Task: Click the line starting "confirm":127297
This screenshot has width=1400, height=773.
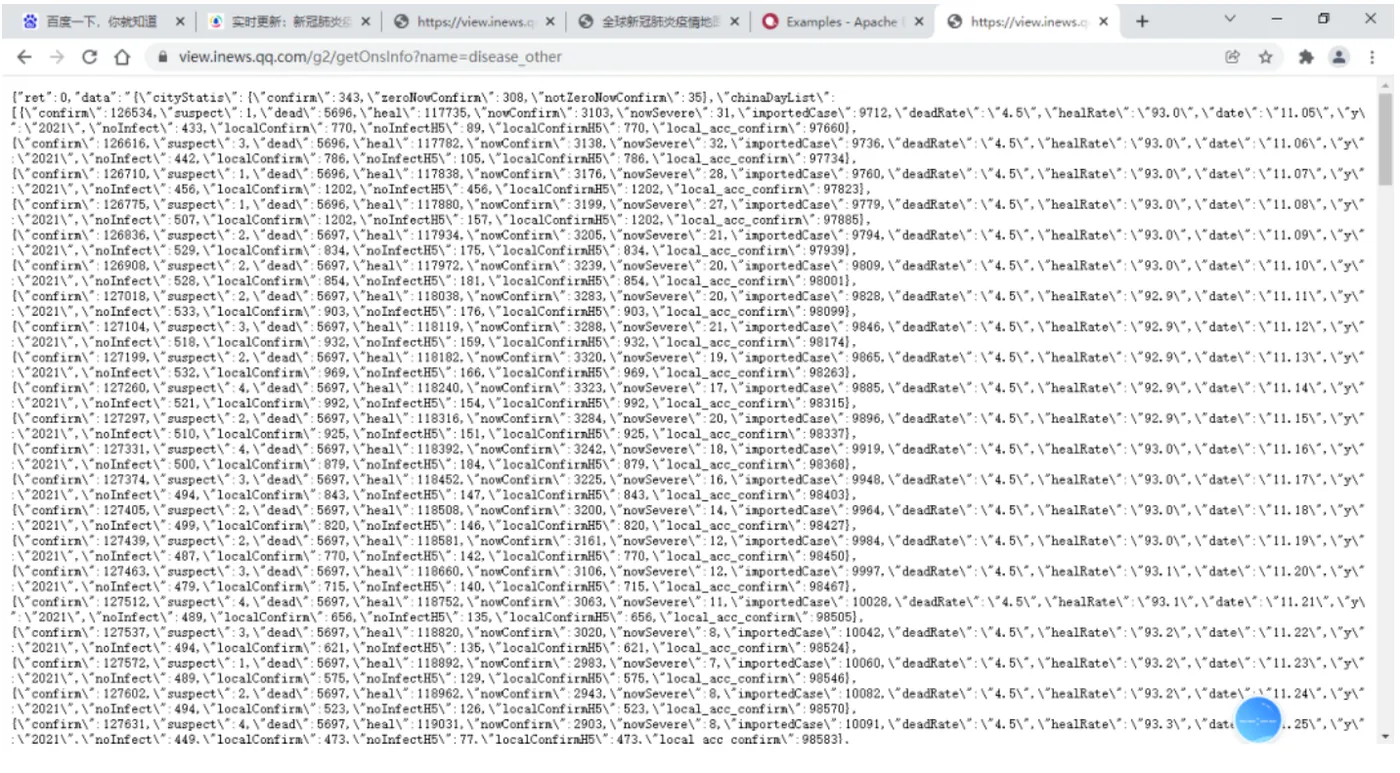Action: click(x=688, y=418)
